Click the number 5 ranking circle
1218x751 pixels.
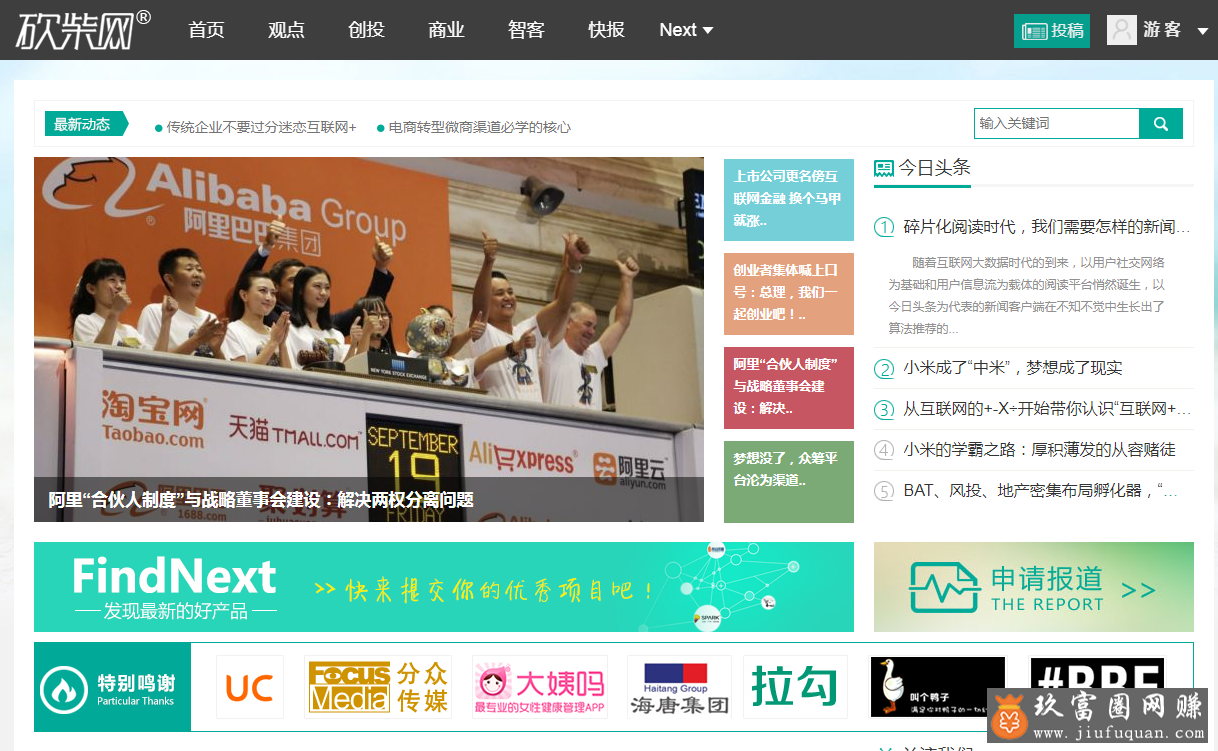click(x=884, y=491)
